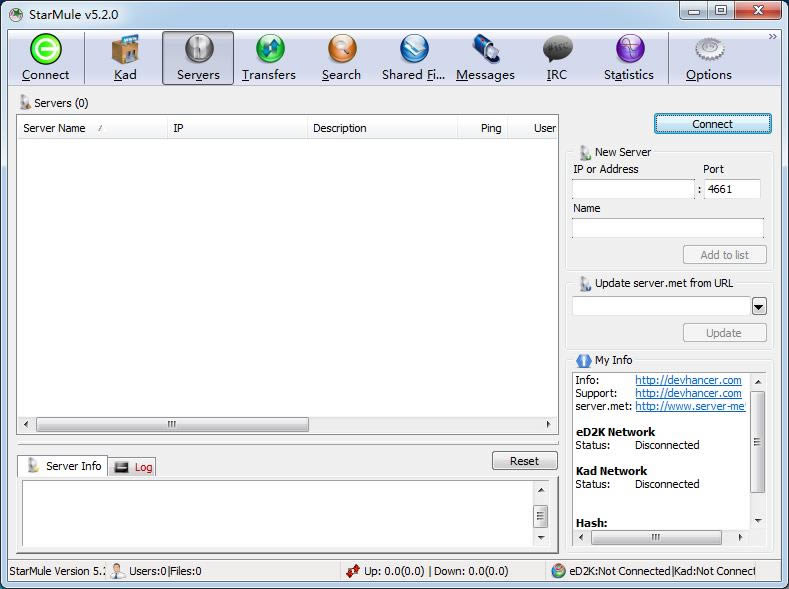
Task: Click the Connect button on the right
Action: click(713, 124)
